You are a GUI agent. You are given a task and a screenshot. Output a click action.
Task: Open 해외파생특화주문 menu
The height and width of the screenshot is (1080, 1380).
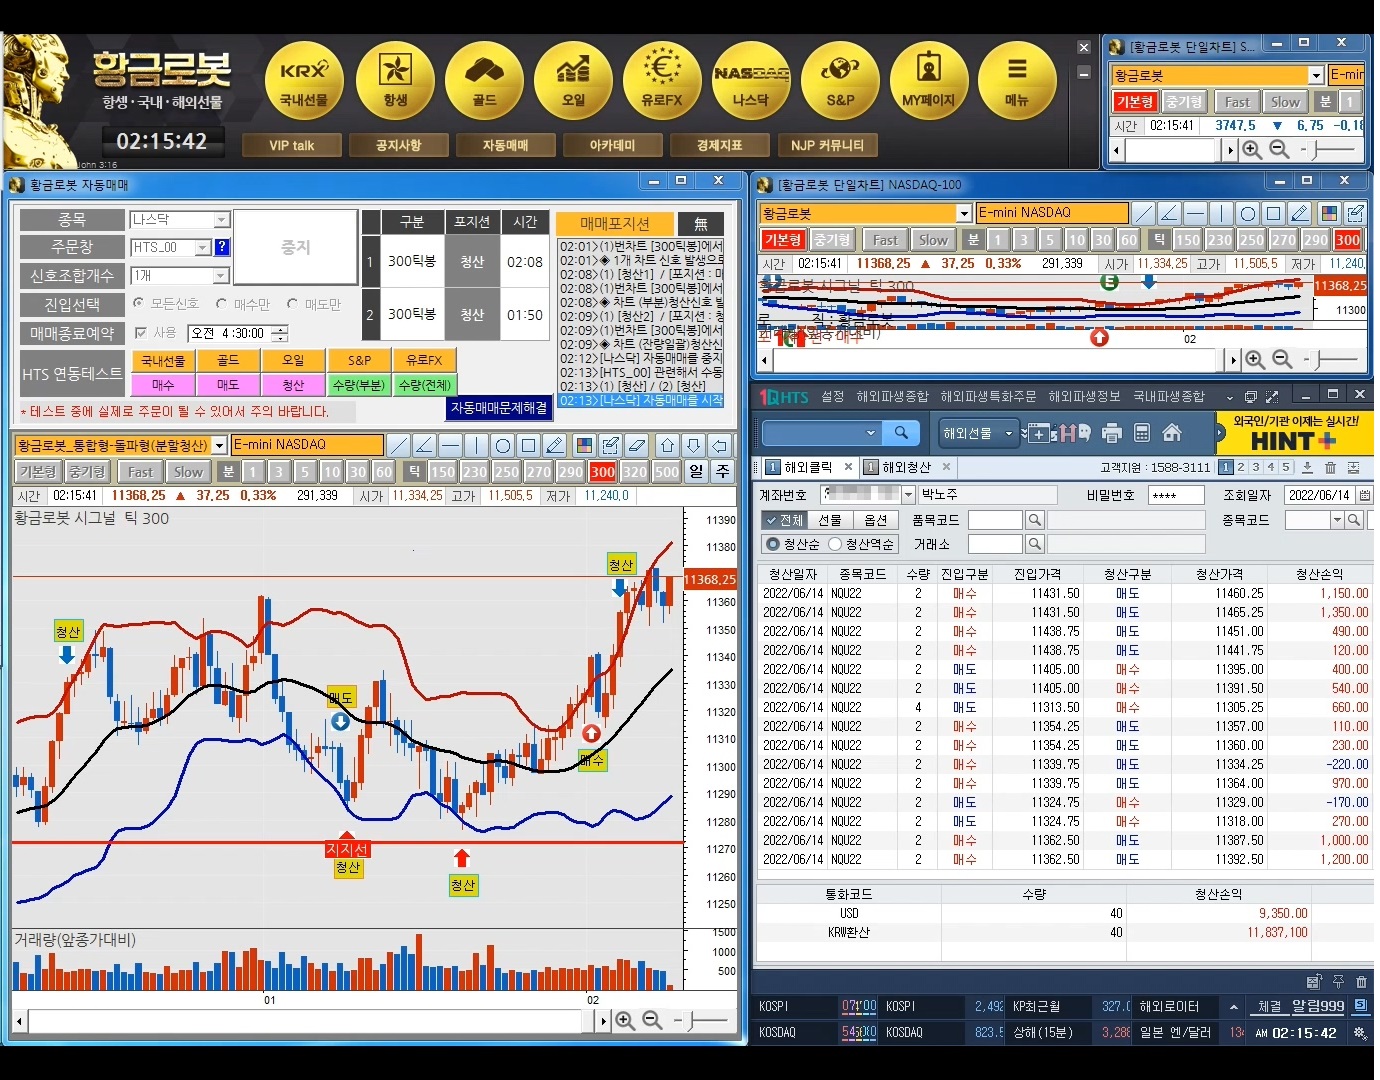(x=988, y=397)
